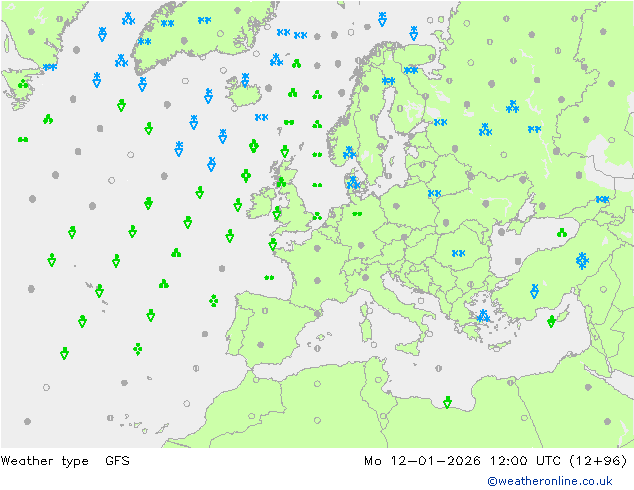Select the green rain symbol off East Anglia
Viewport: 634px width, 490px height.
pos(317,216)
